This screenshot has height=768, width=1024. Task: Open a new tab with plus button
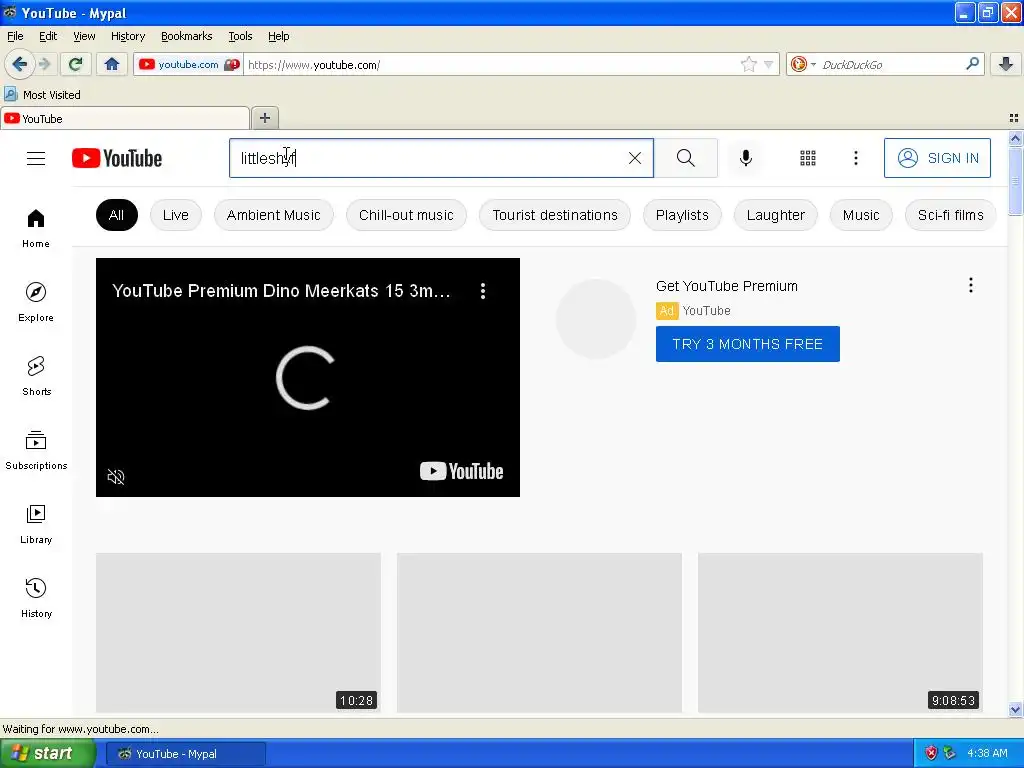pos(264,118)
